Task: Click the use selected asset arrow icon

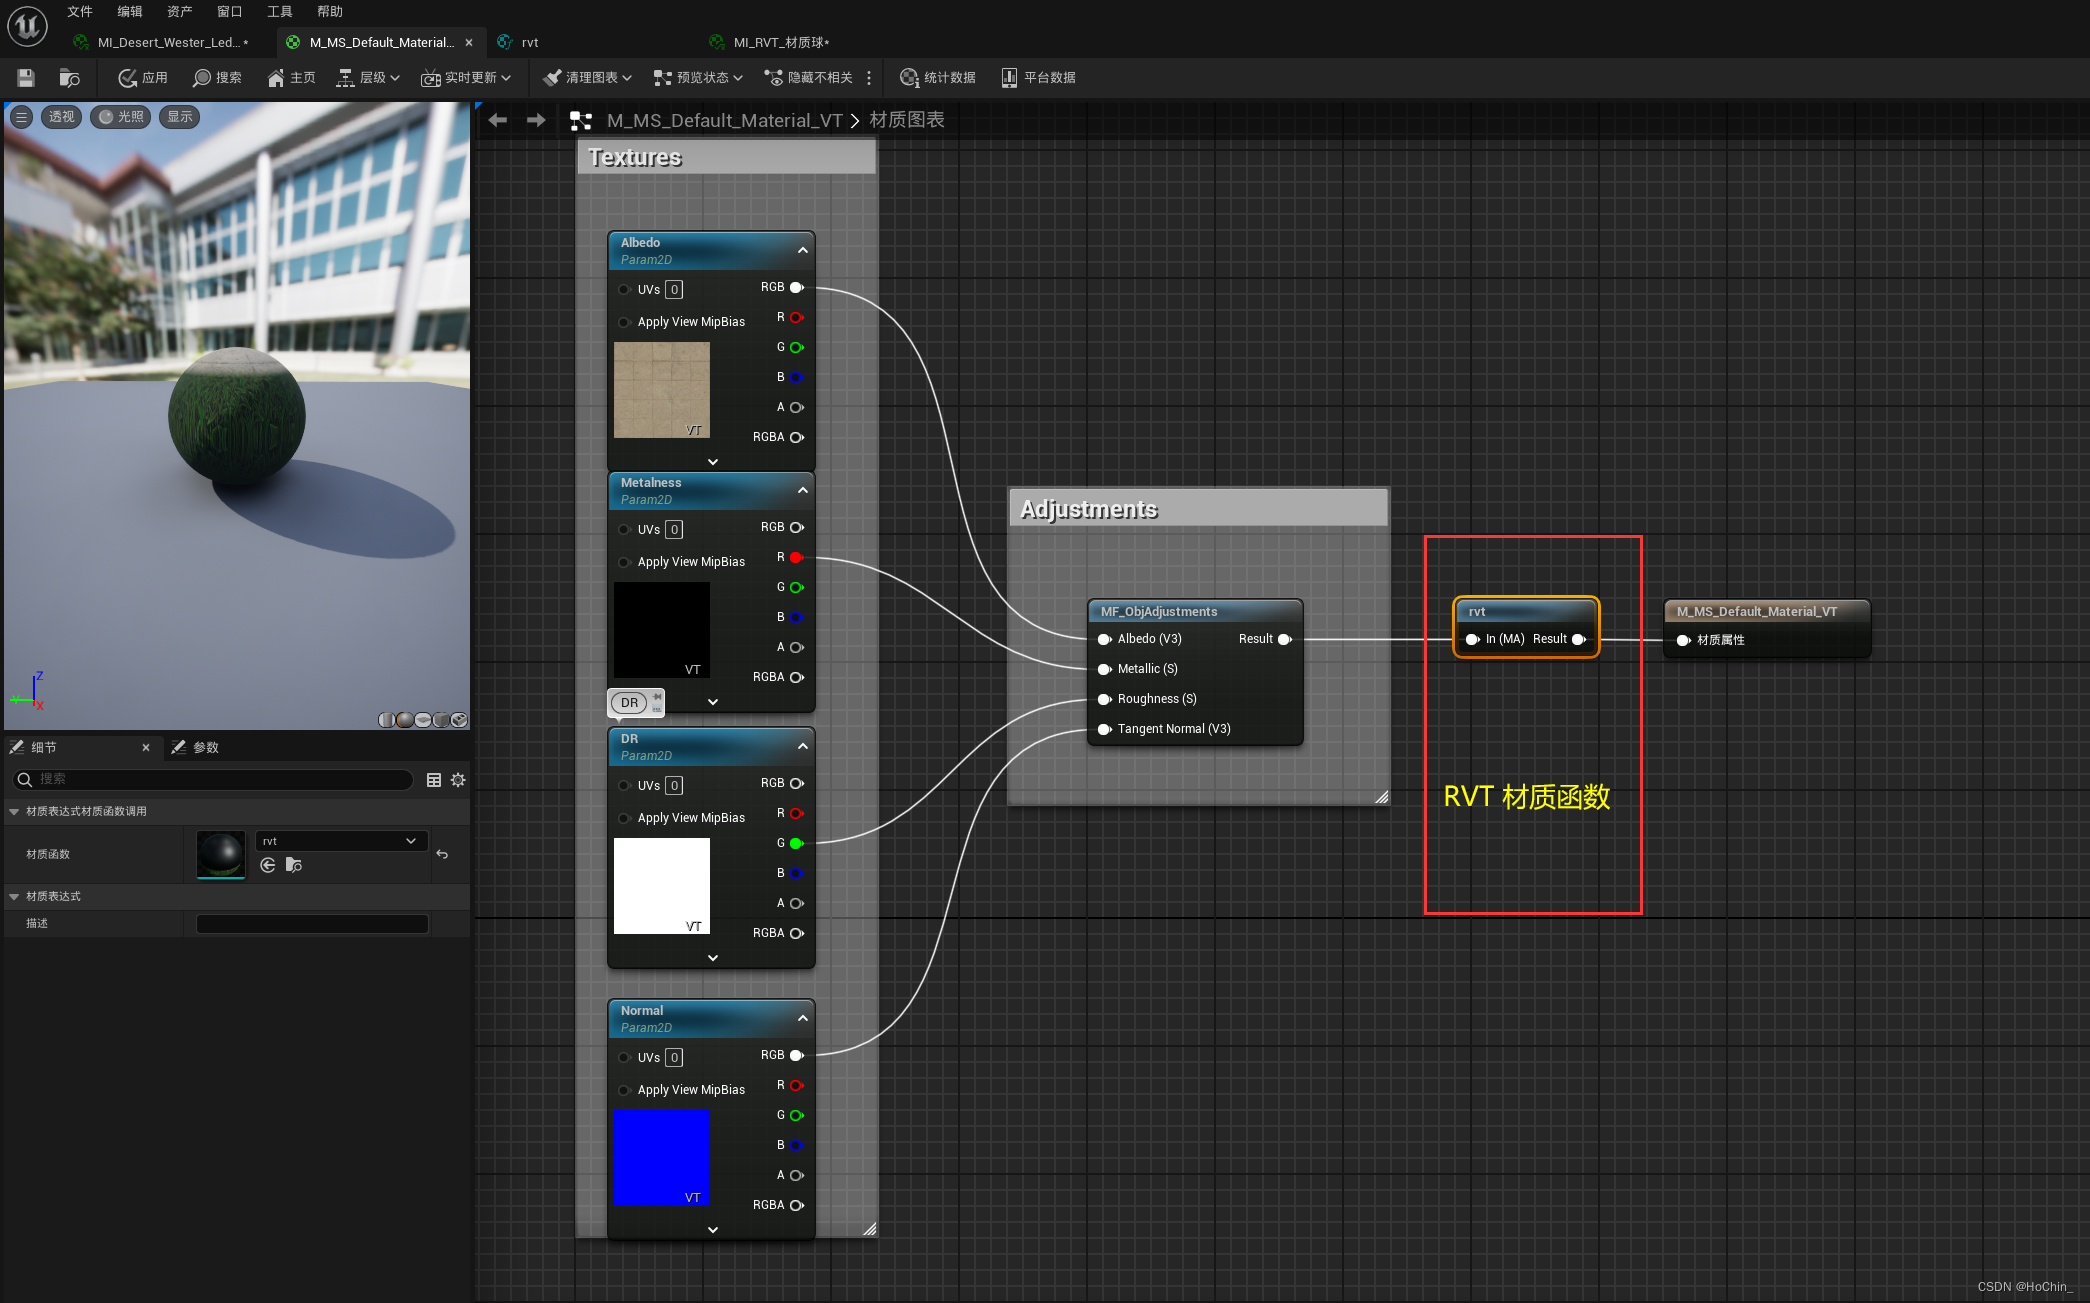Action: tap(268, 865)
